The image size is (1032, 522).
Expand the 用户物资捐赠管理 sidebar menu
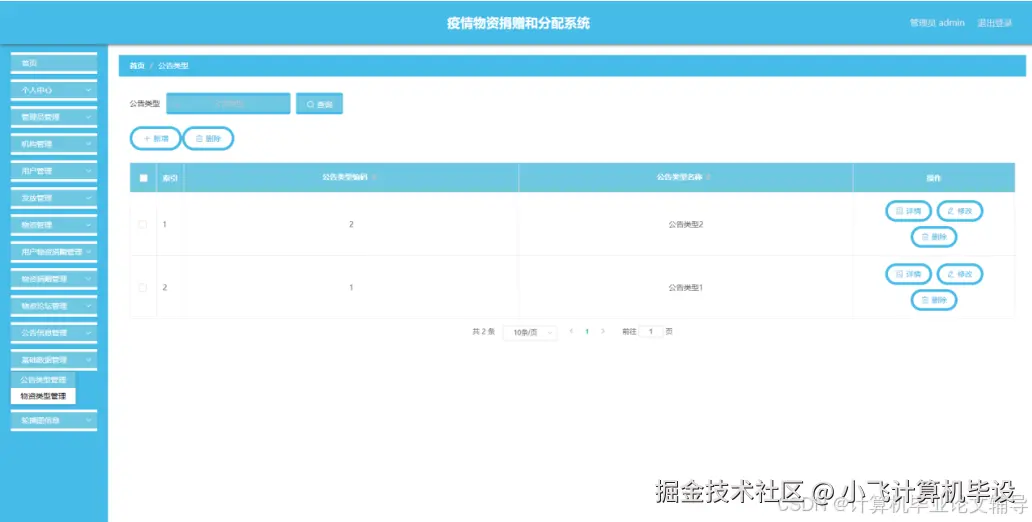[x=54, y=252]
